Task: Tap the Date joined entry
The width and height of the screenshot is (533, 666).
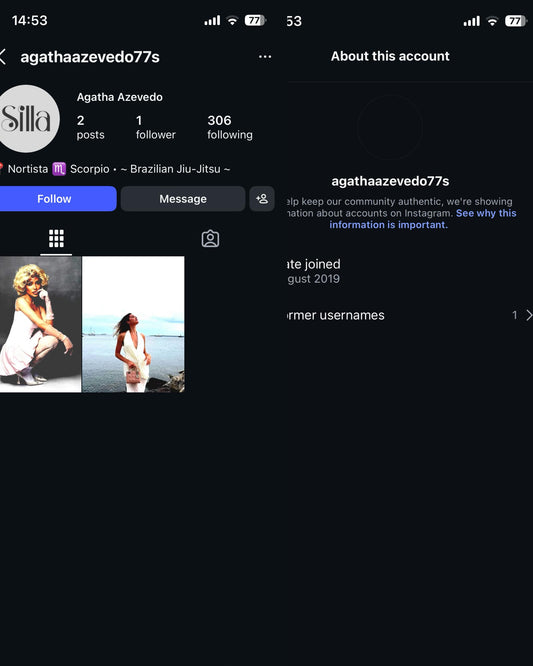Action: pyautogui.click(x=314, y=271)
